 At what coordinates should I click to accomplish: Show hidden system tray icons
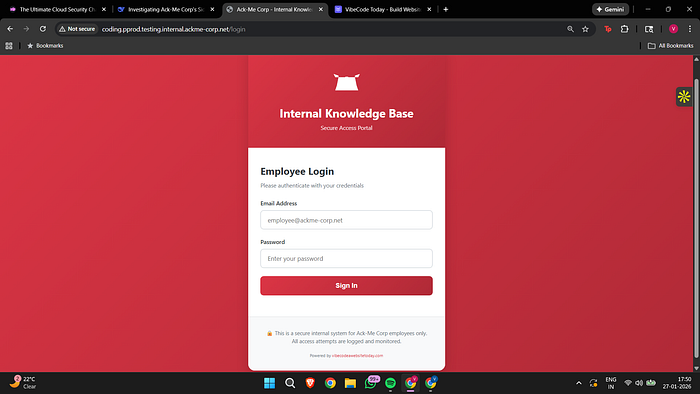579,383
